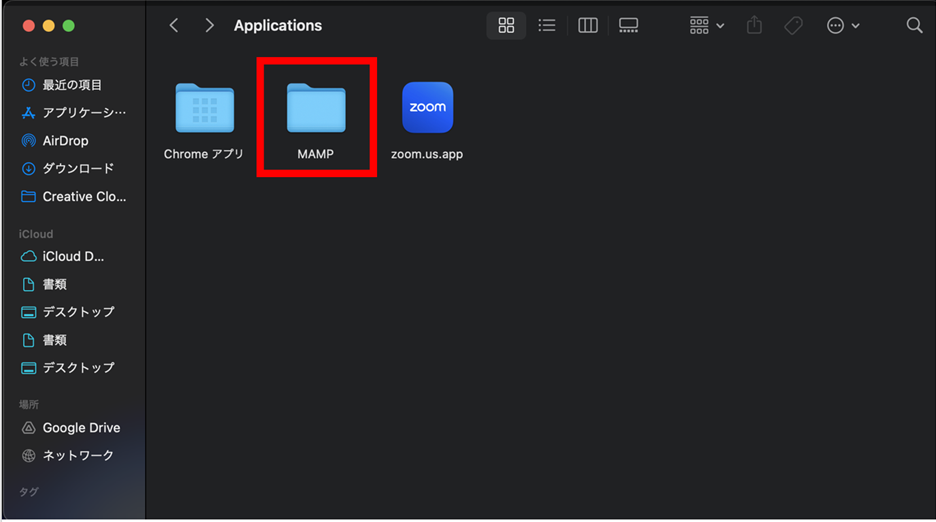Switch to list view
The height and width of the screenshot is (522, 936).
point(547,26)
